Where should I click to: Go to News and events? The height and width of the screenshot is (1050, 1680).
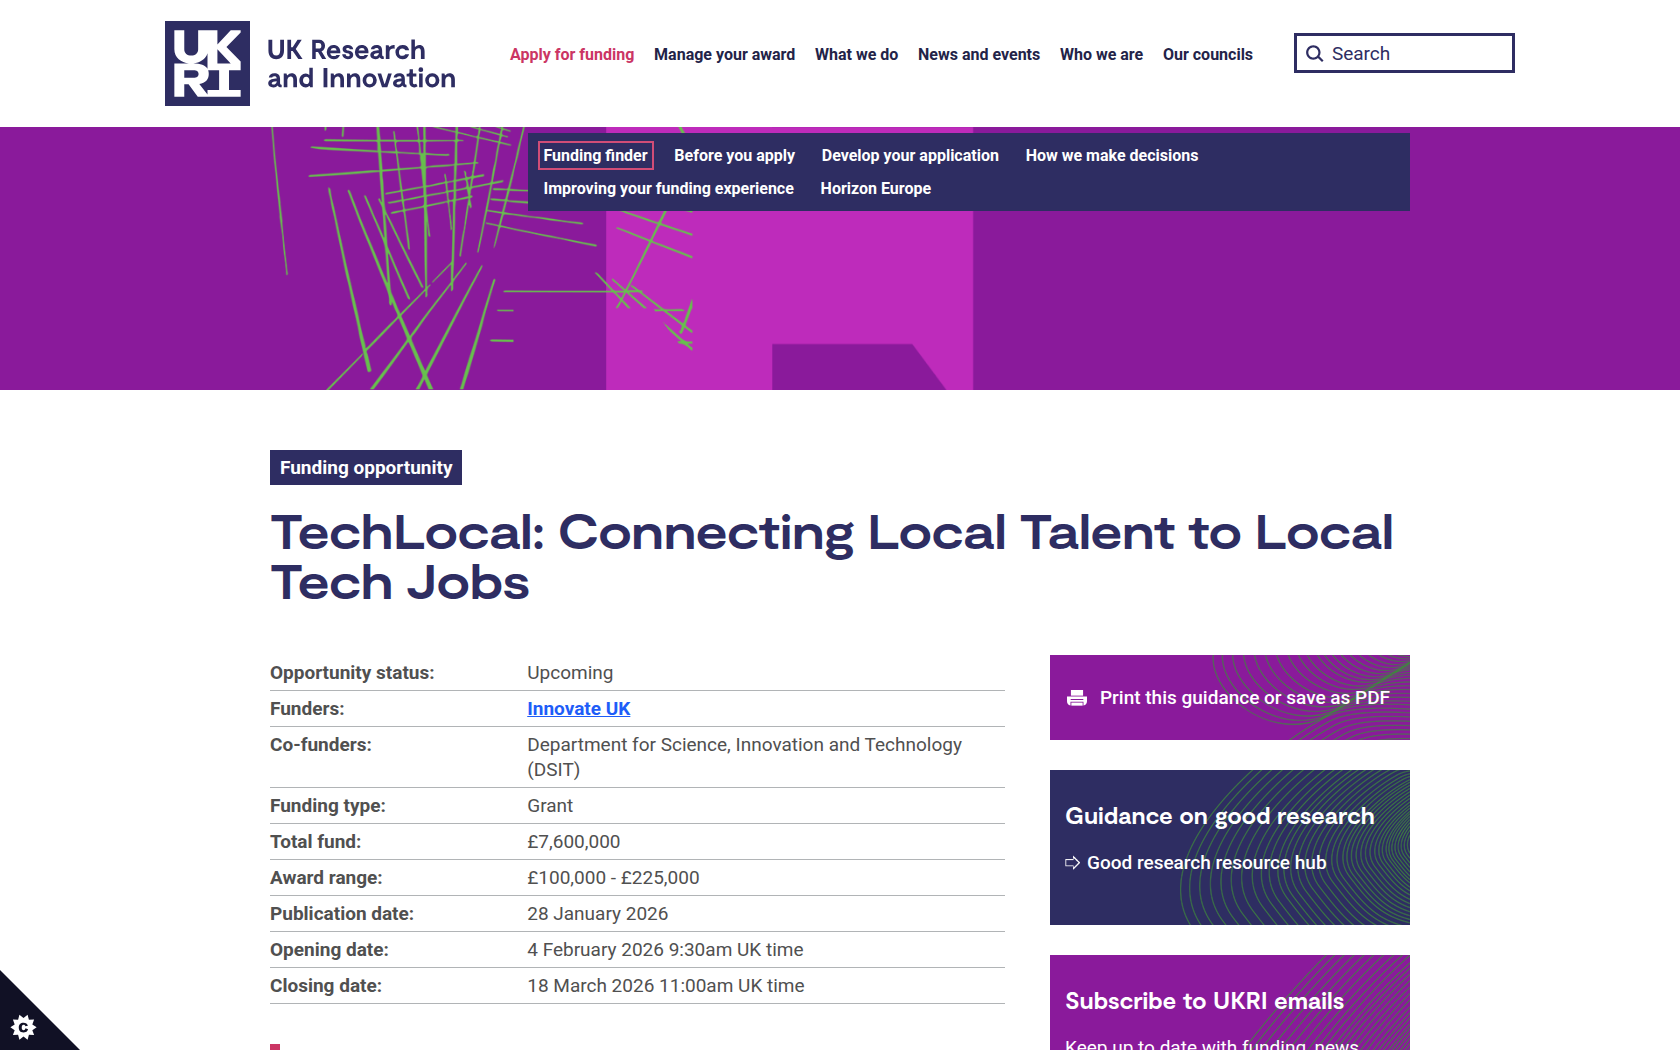click(978, 54)
